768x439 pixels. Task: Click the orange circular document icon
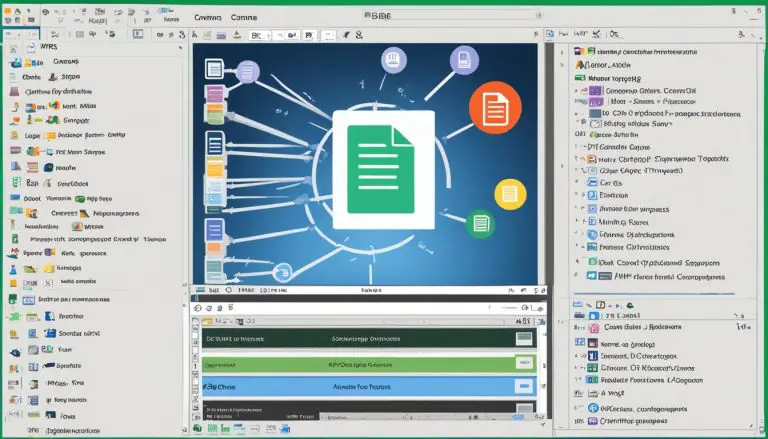[496, 105]
